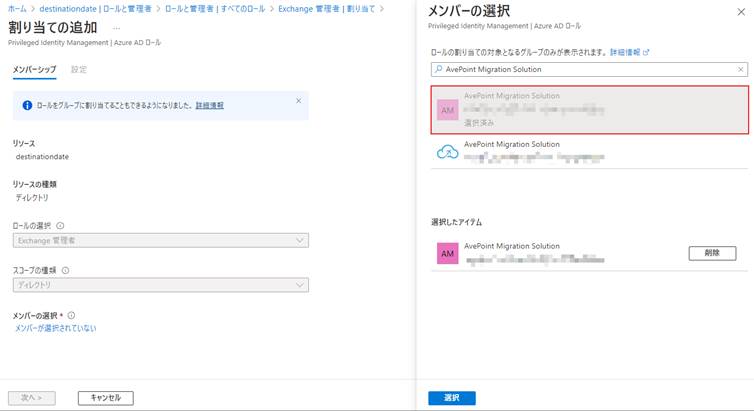
Task: Remove selected member with 削除 button
Action: [x=712, y=253]
